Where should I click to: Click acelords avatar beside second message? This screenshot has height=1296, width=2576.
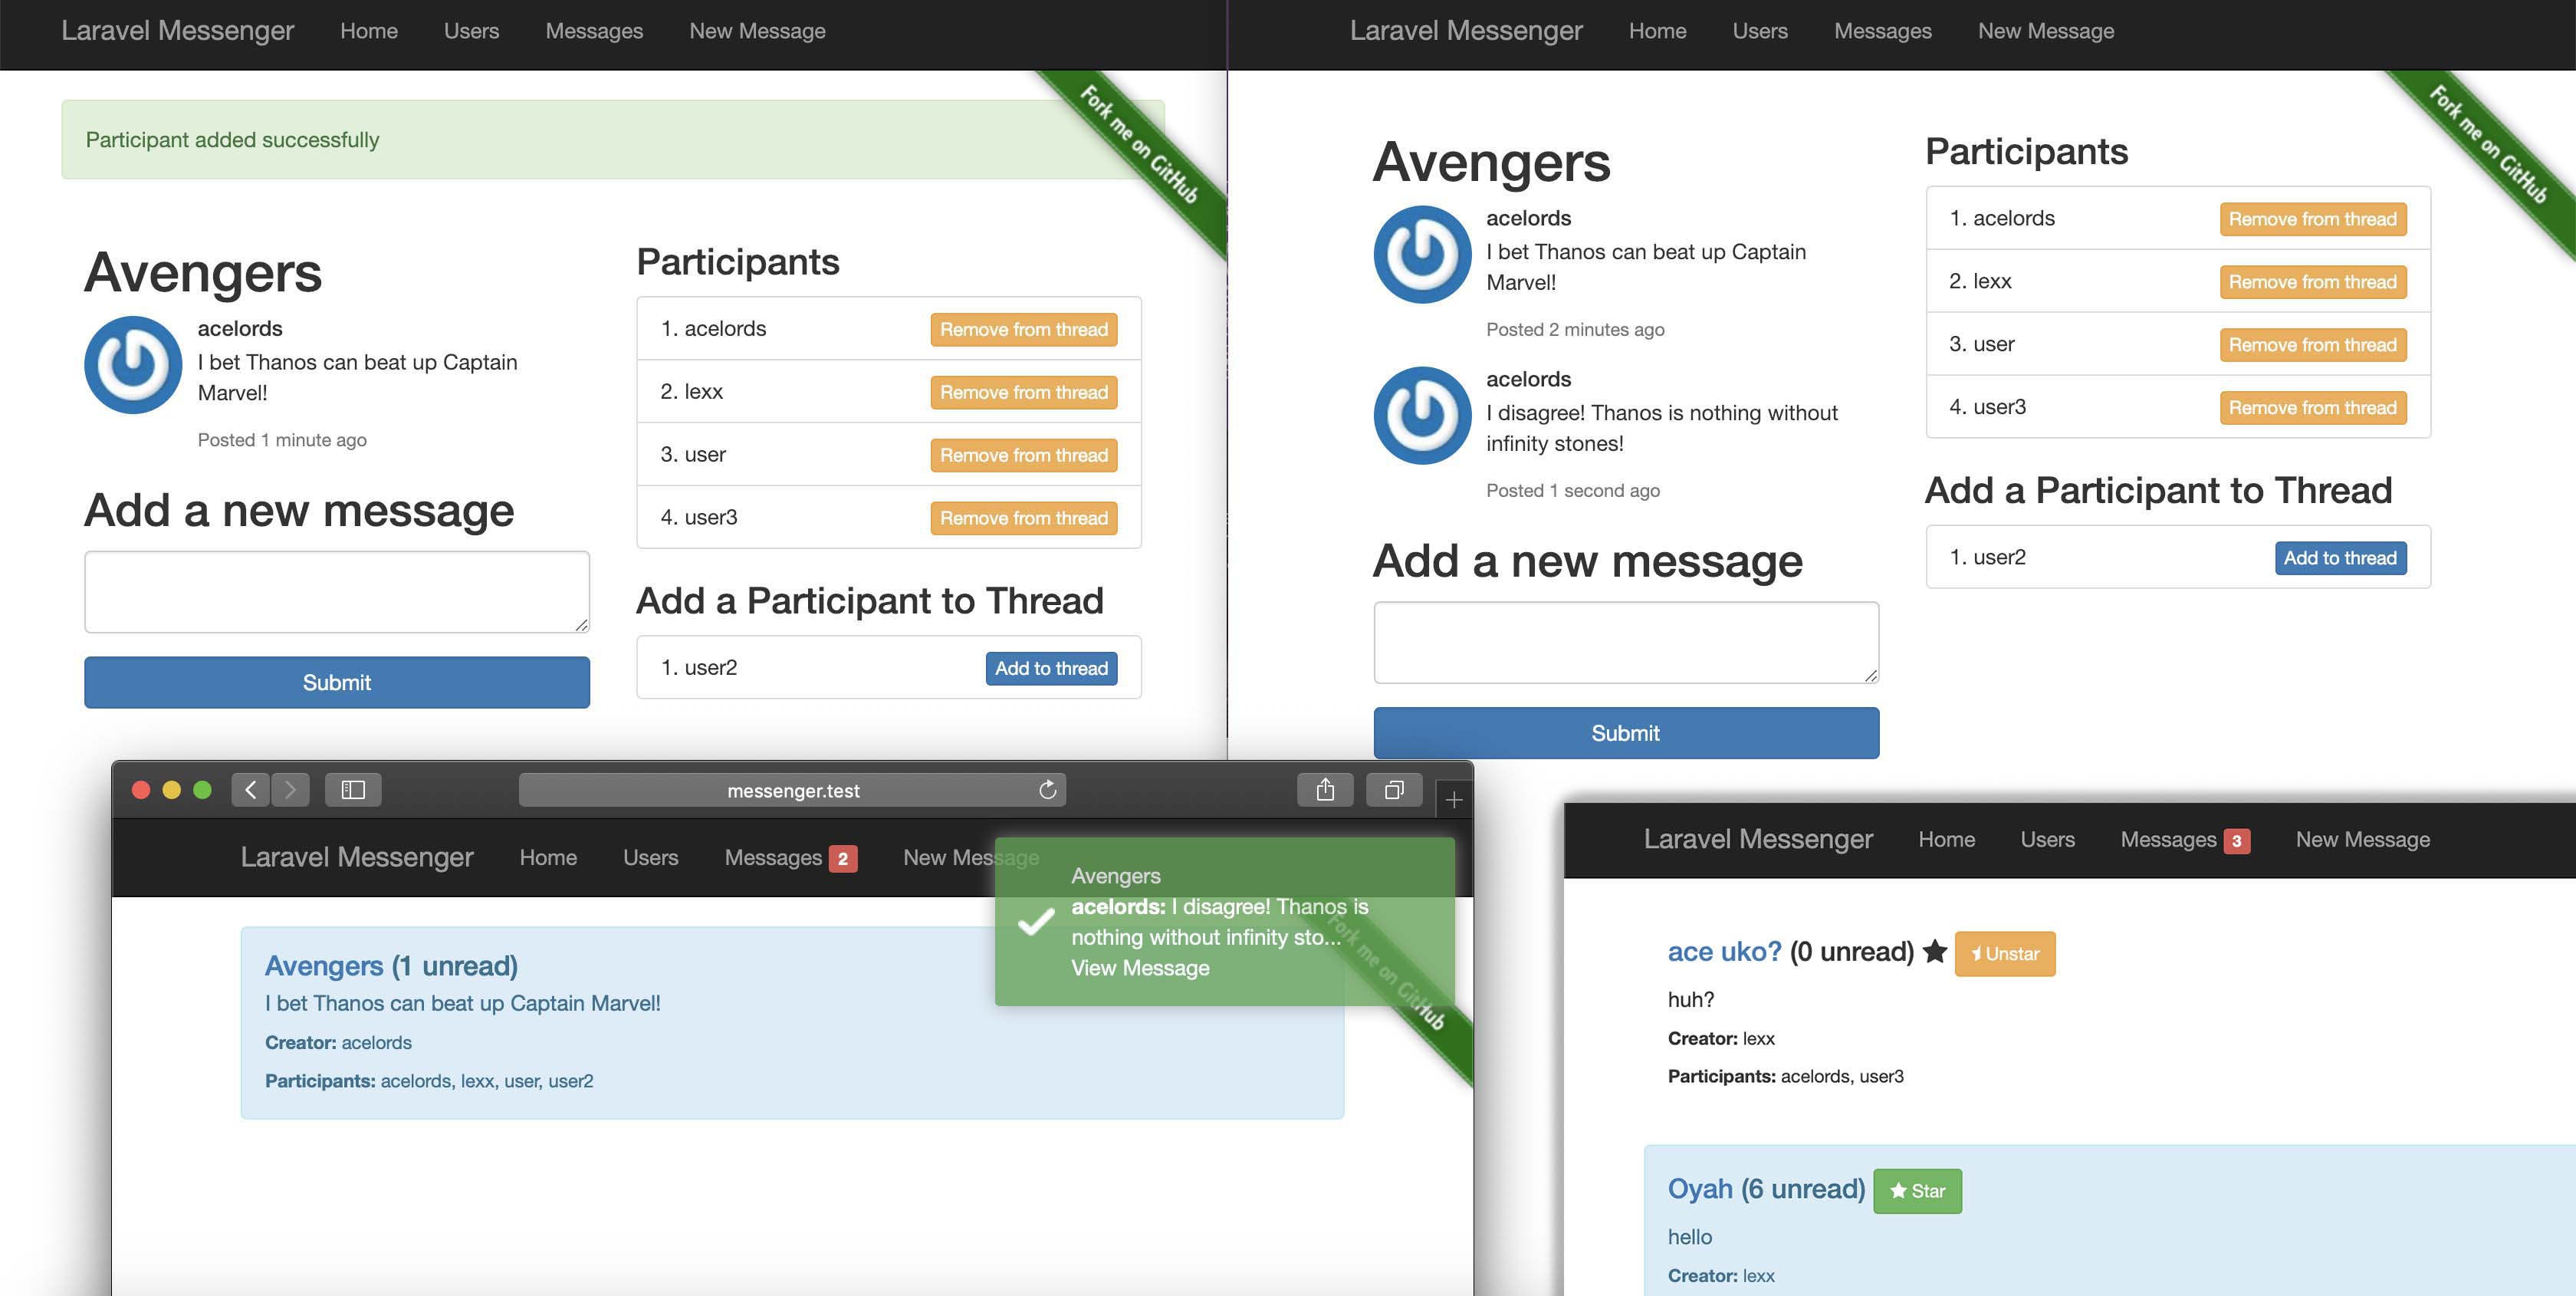tap(1422, 415)
